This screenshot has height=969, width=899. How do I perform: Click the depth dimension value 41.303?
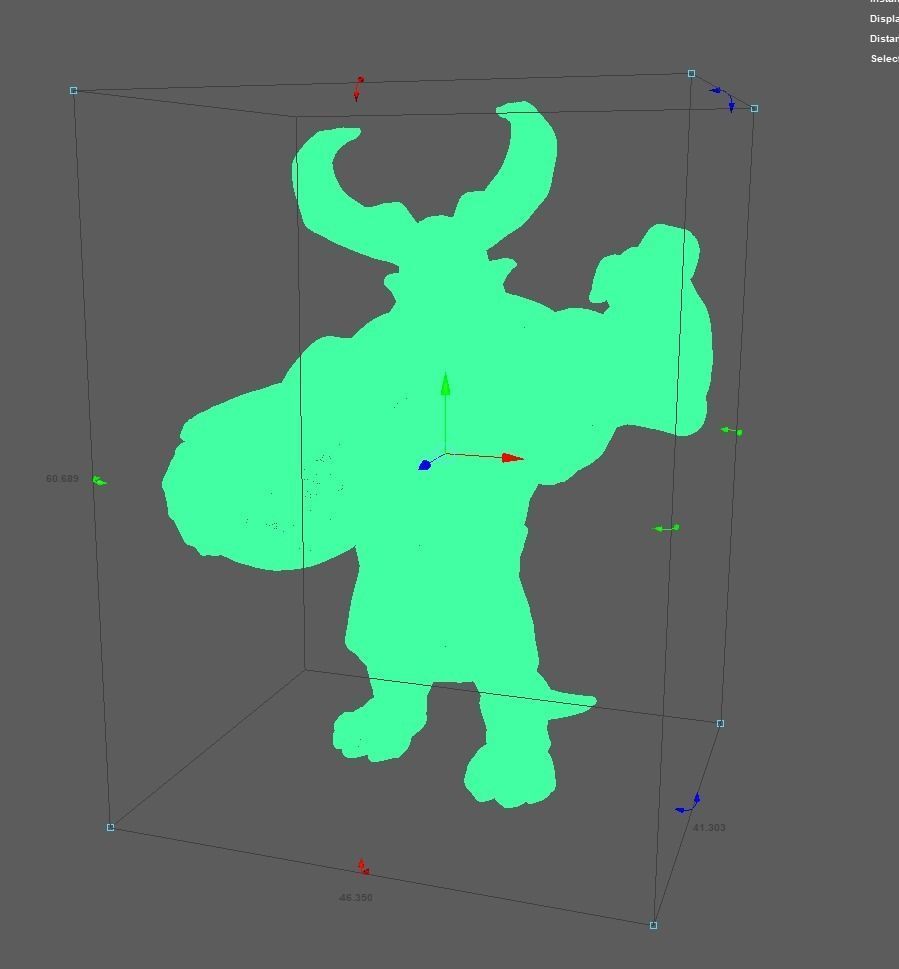pyautogui.click(x=709, y=827)
